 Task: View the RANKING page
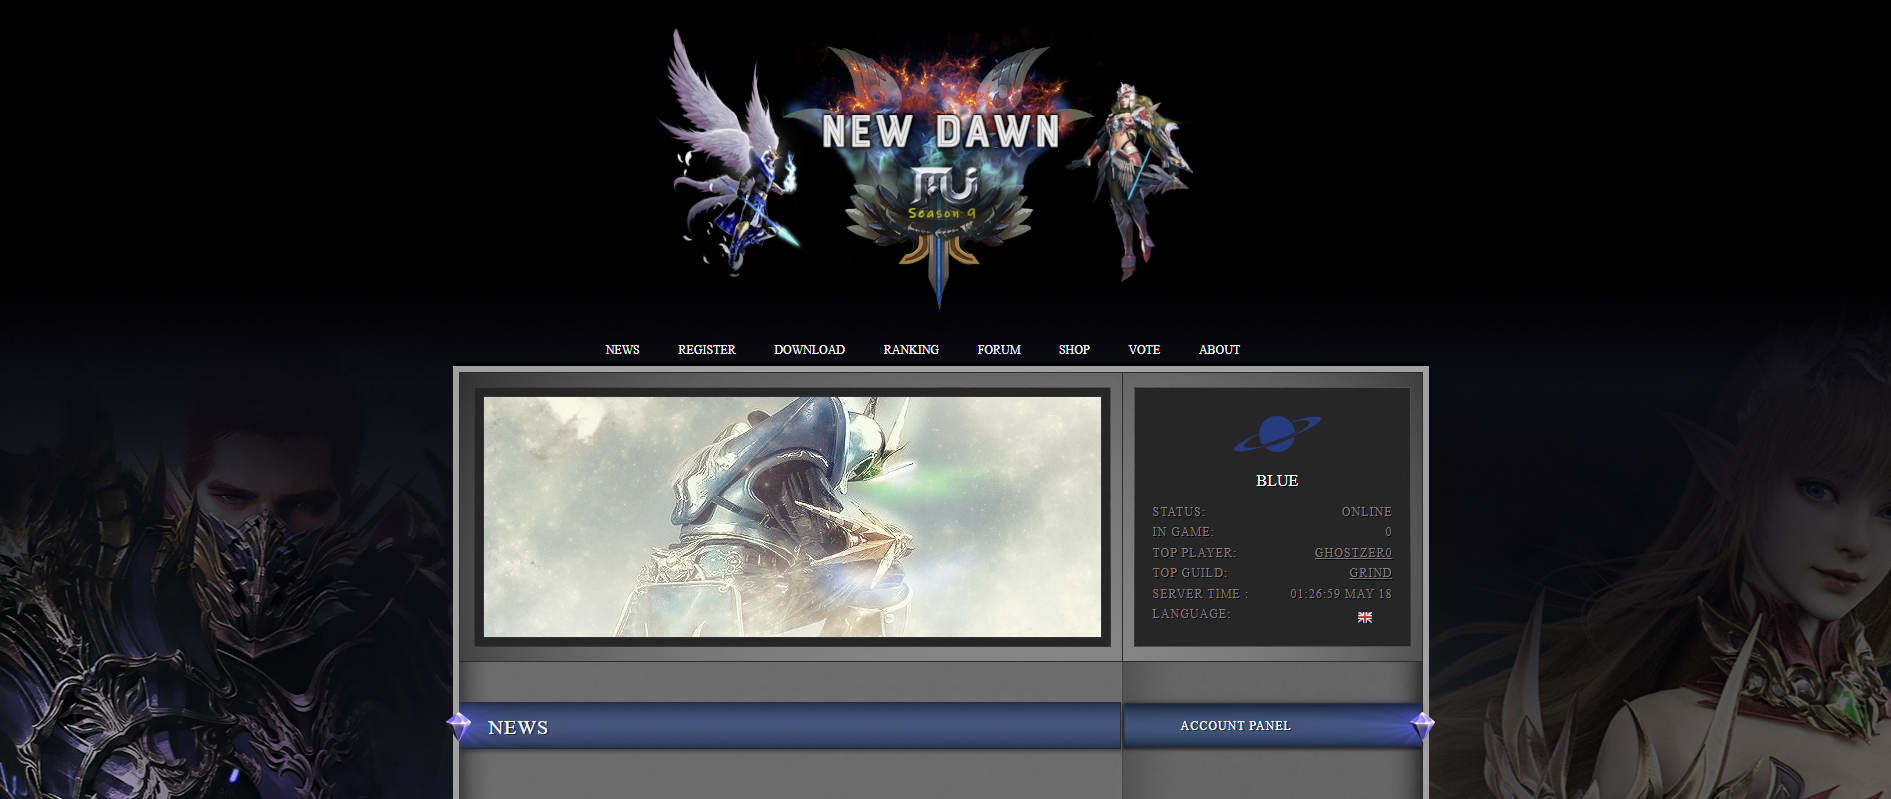click(911, 349)
